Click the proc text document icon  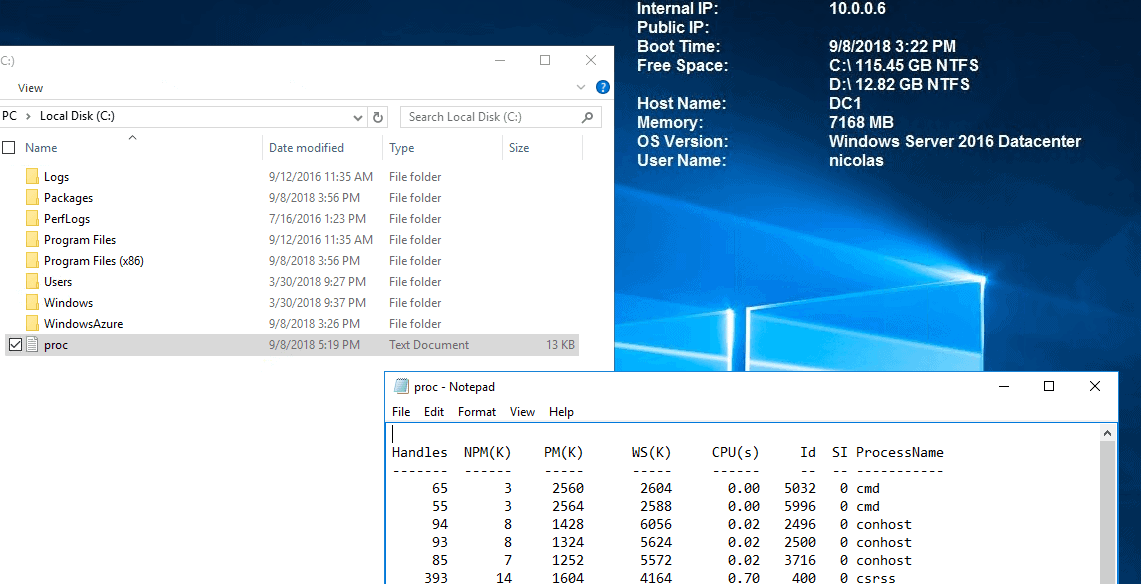point(31,345)
